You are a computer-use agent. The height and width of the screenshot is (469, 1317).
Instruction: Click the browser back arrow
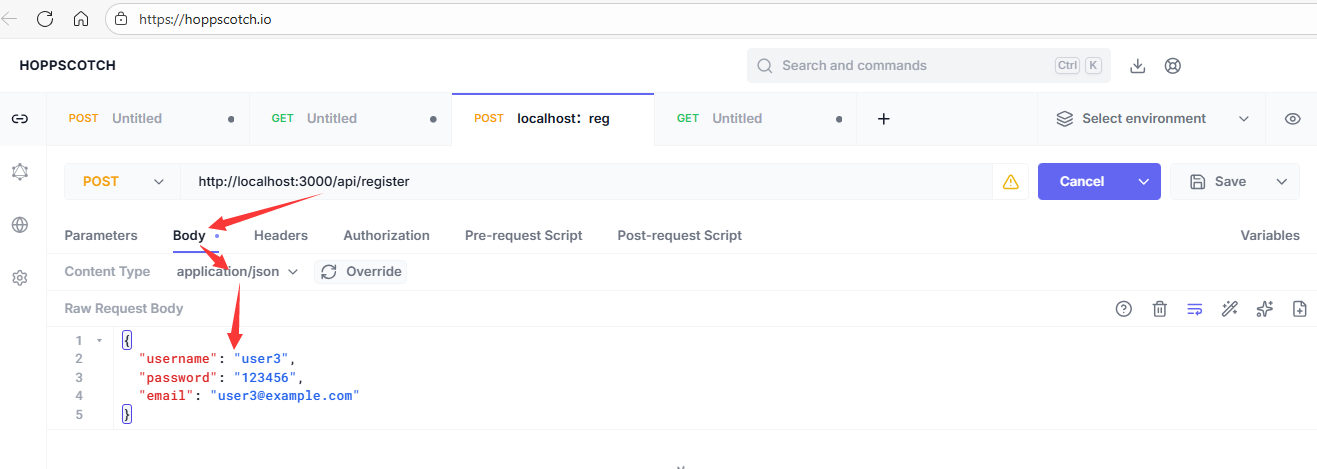coord(9,18)
